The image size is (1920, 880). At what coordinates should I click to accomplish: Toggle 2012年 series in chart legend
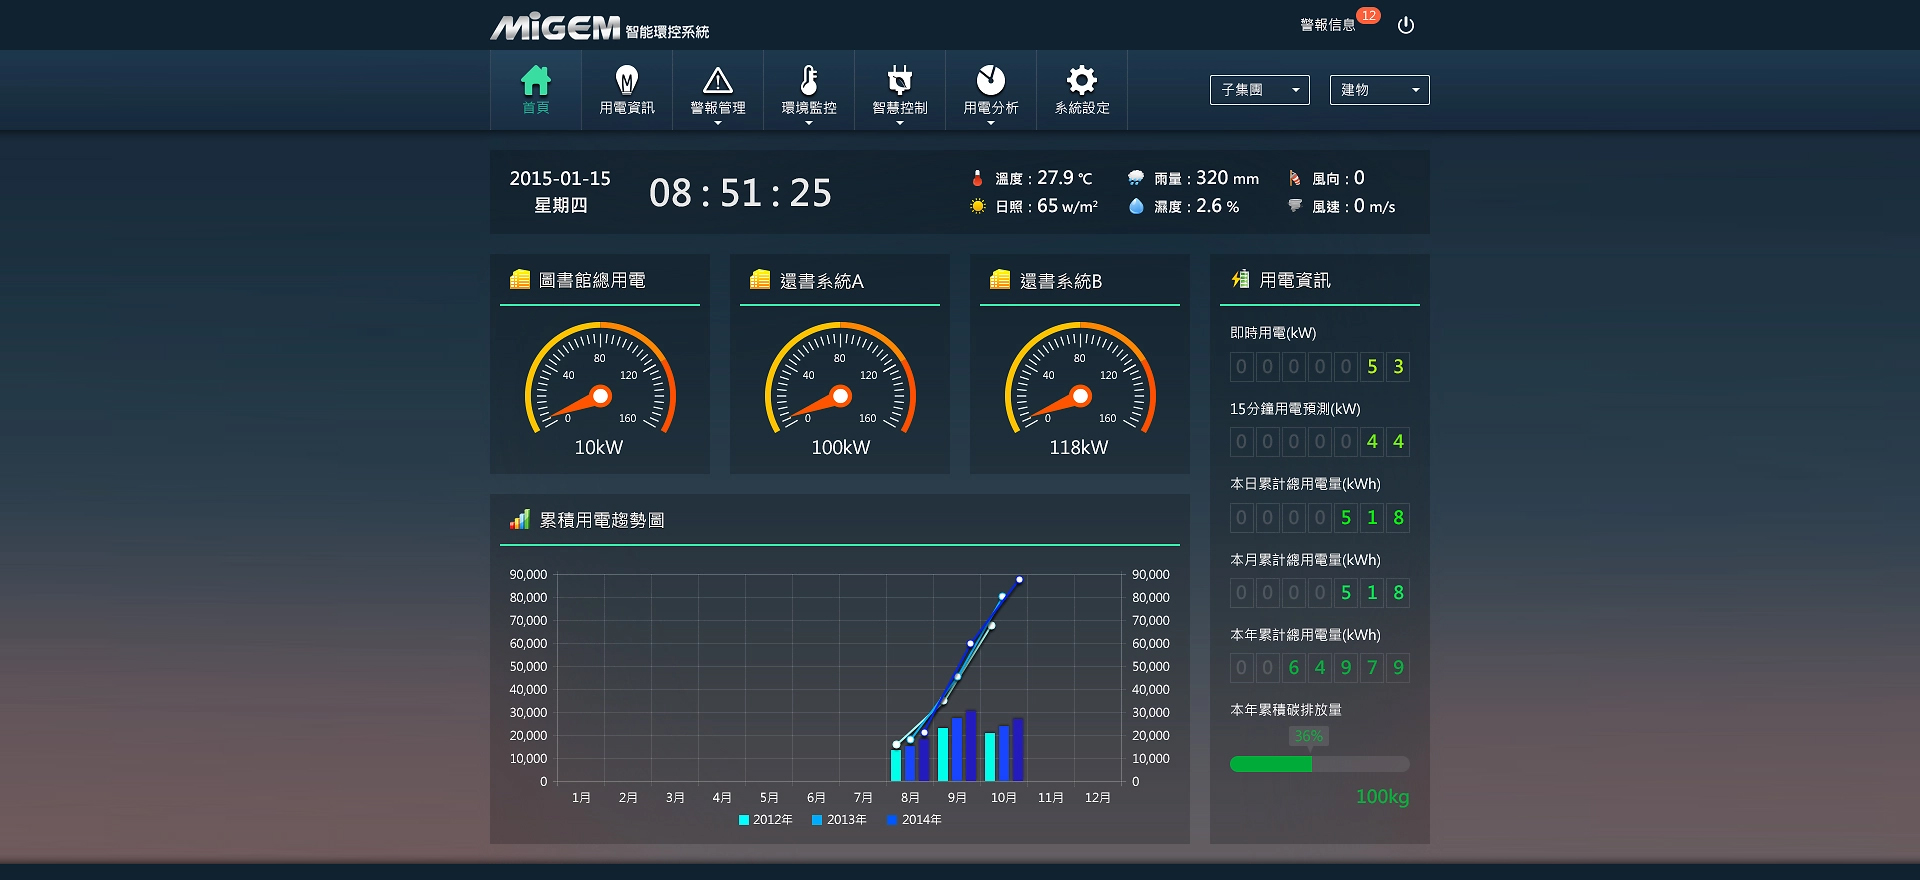(x=766, y=820)
